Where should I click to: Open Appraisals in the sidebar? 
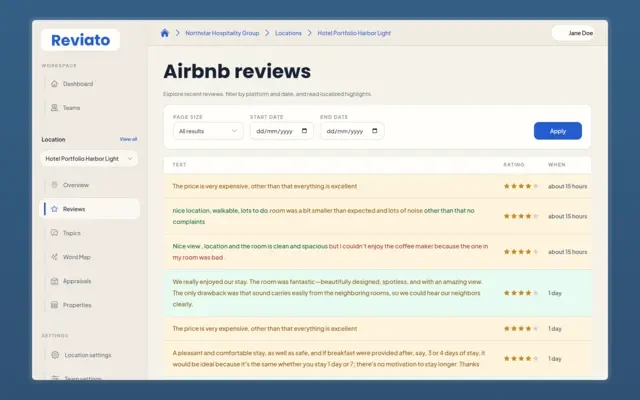77,281
